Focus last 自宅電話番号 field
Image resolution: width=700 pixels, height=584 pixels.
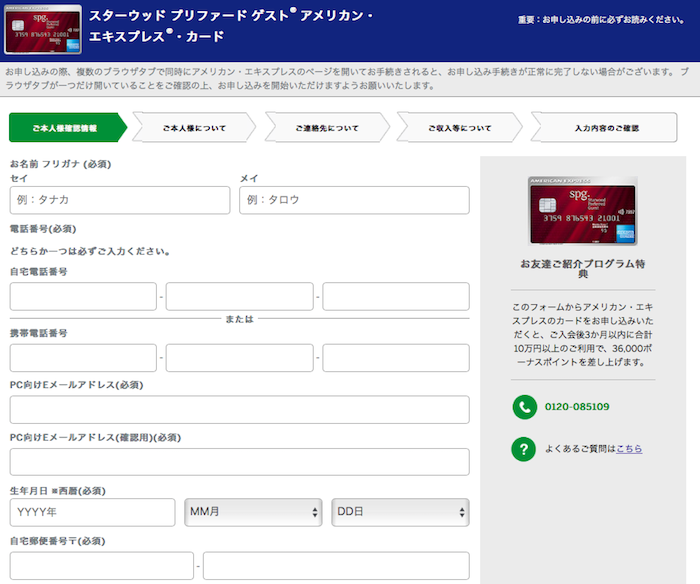pyautogui.click(x=396, y=296)
